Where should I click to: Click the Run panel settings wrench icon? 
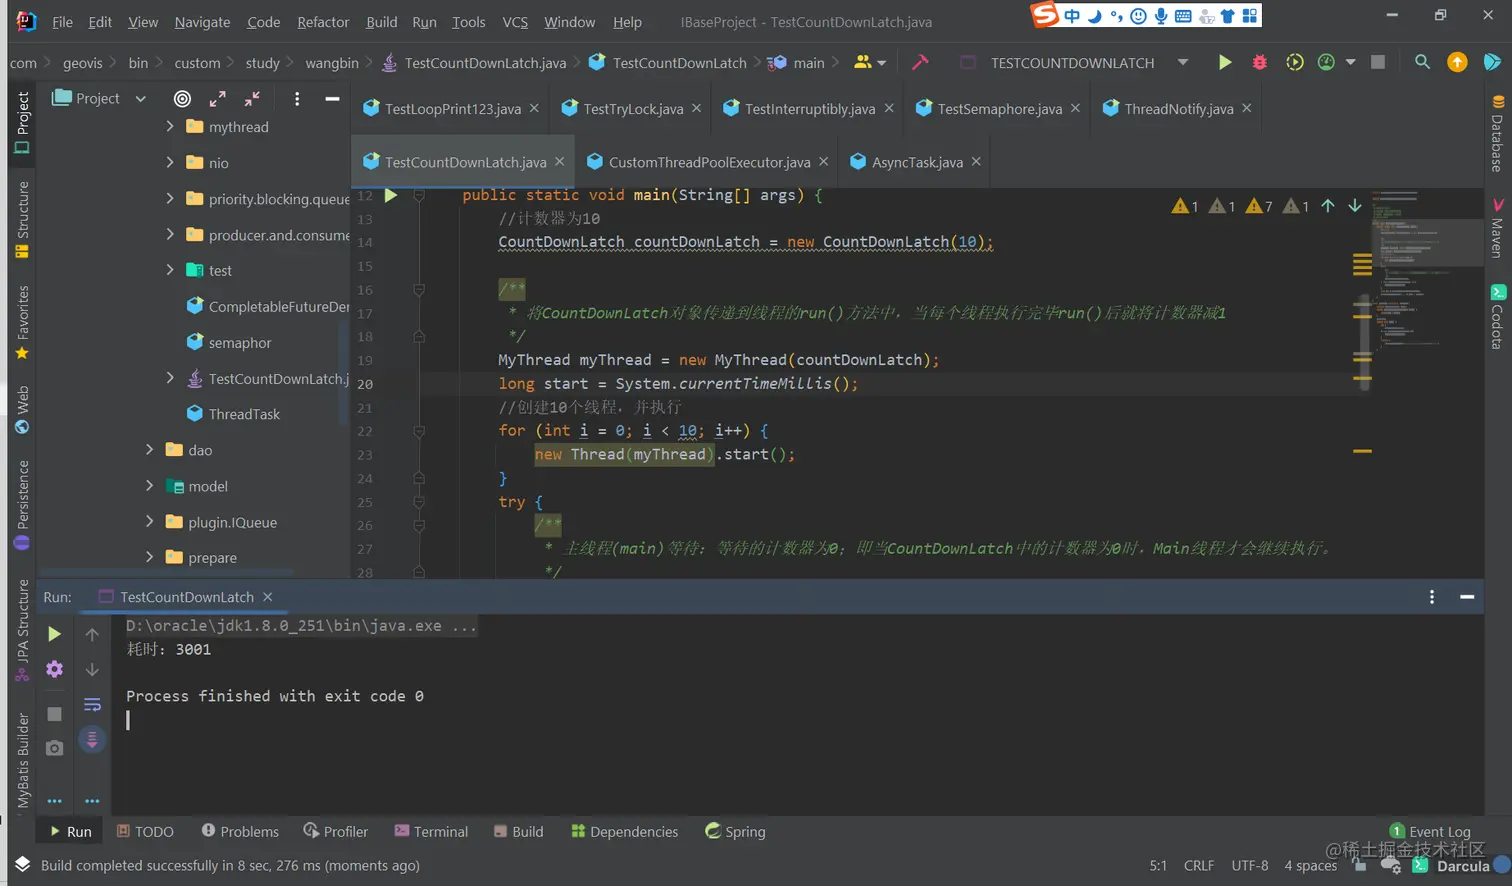54,669
